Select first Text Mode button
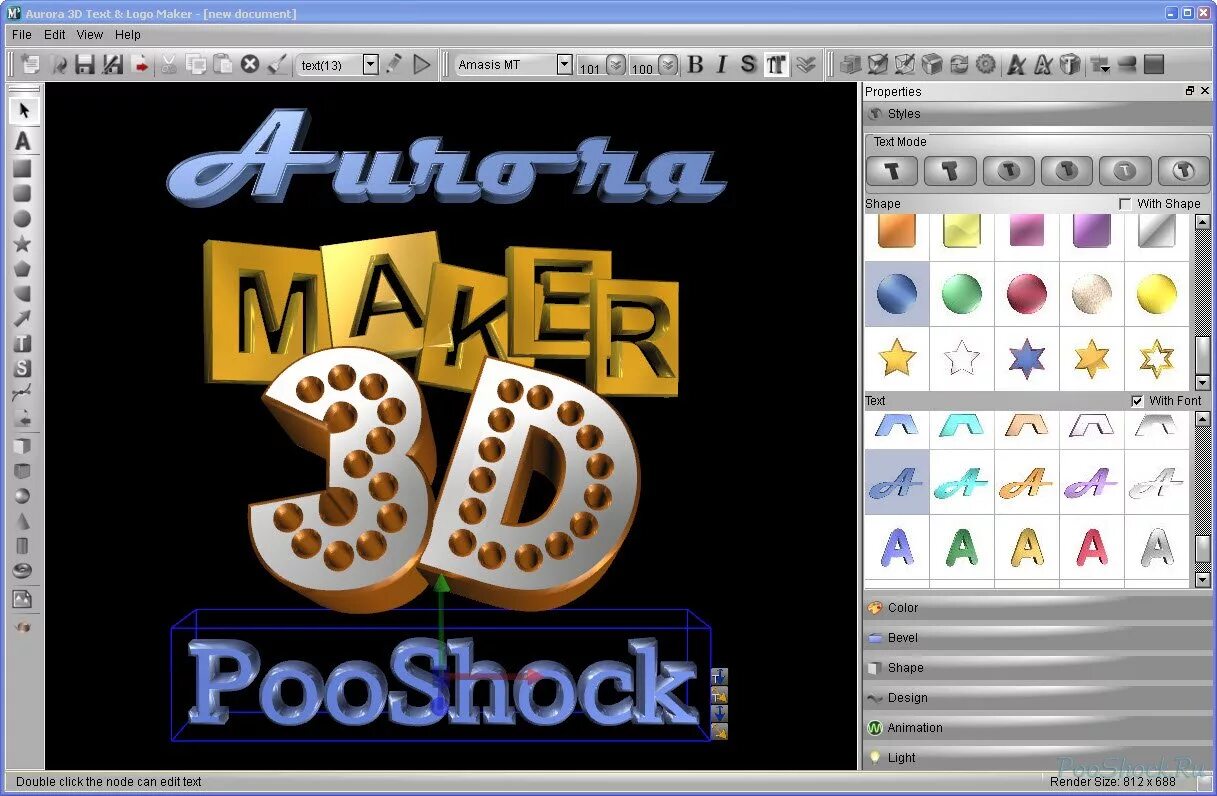1217x796 pixels. [892, 171]
